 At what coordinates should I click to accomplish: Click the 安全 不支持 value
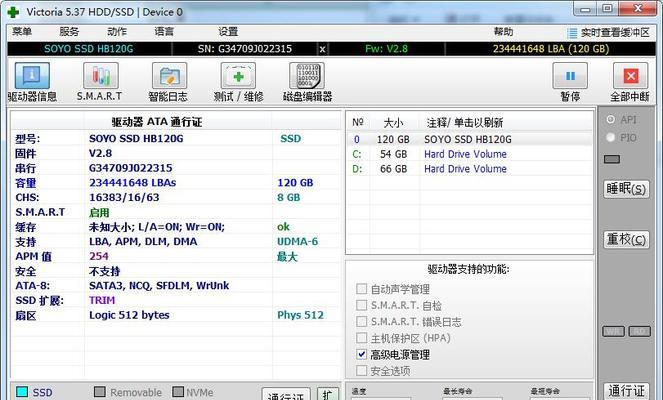click(x=104, y=271)
